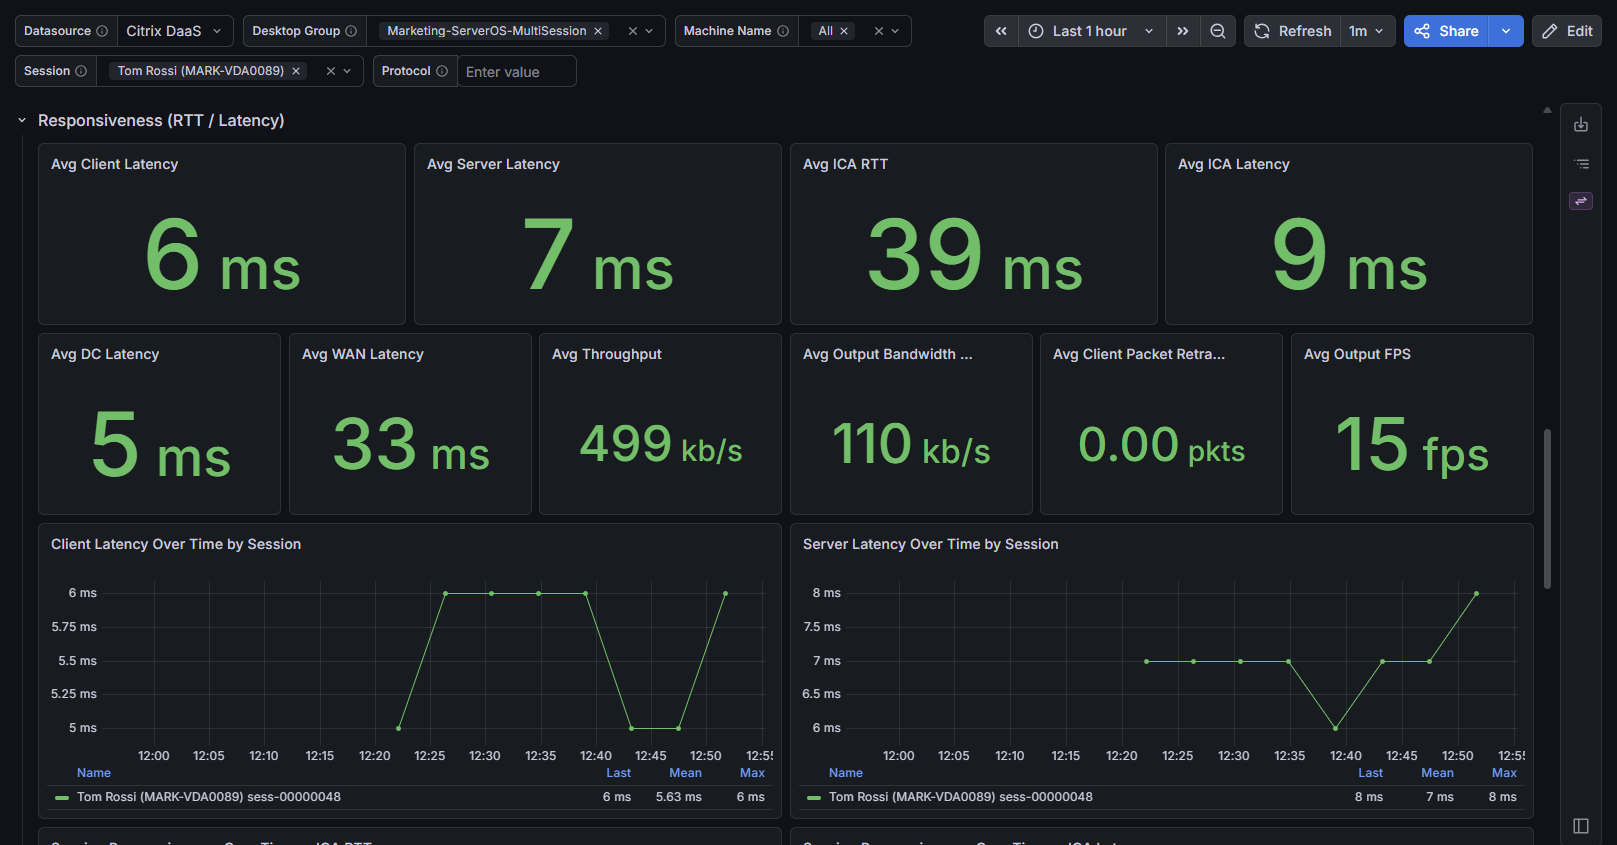Click the Datasource info icon

102,31
